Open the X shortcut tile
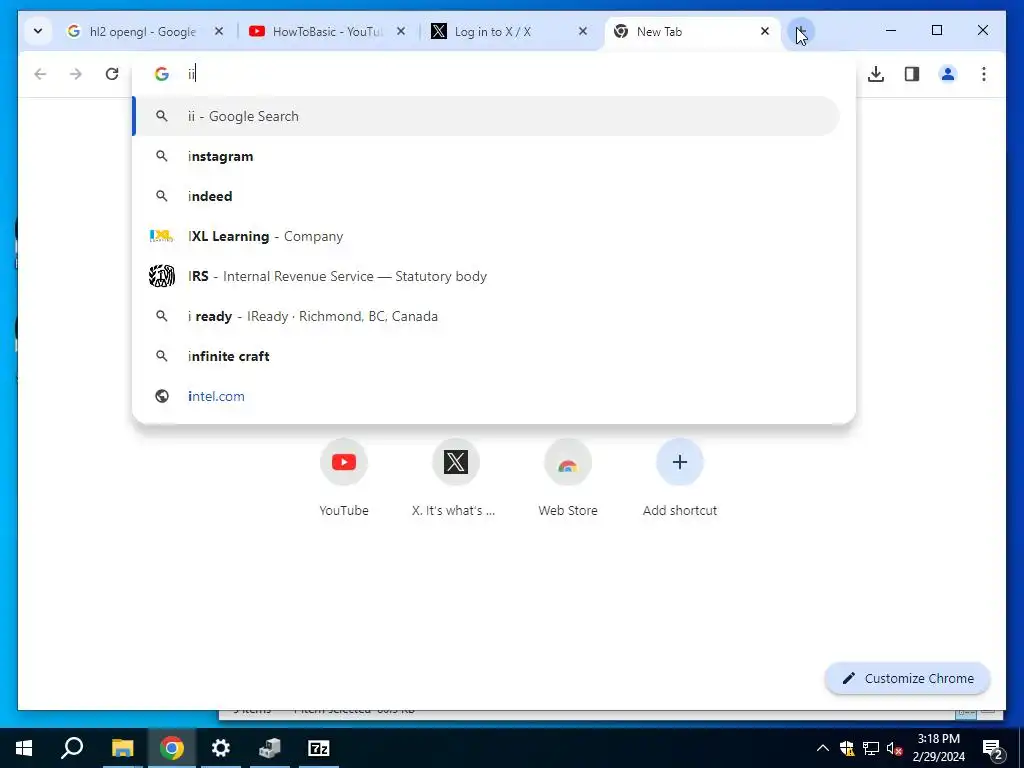Viewport: 1024px width, 768px height. [455, 478]
